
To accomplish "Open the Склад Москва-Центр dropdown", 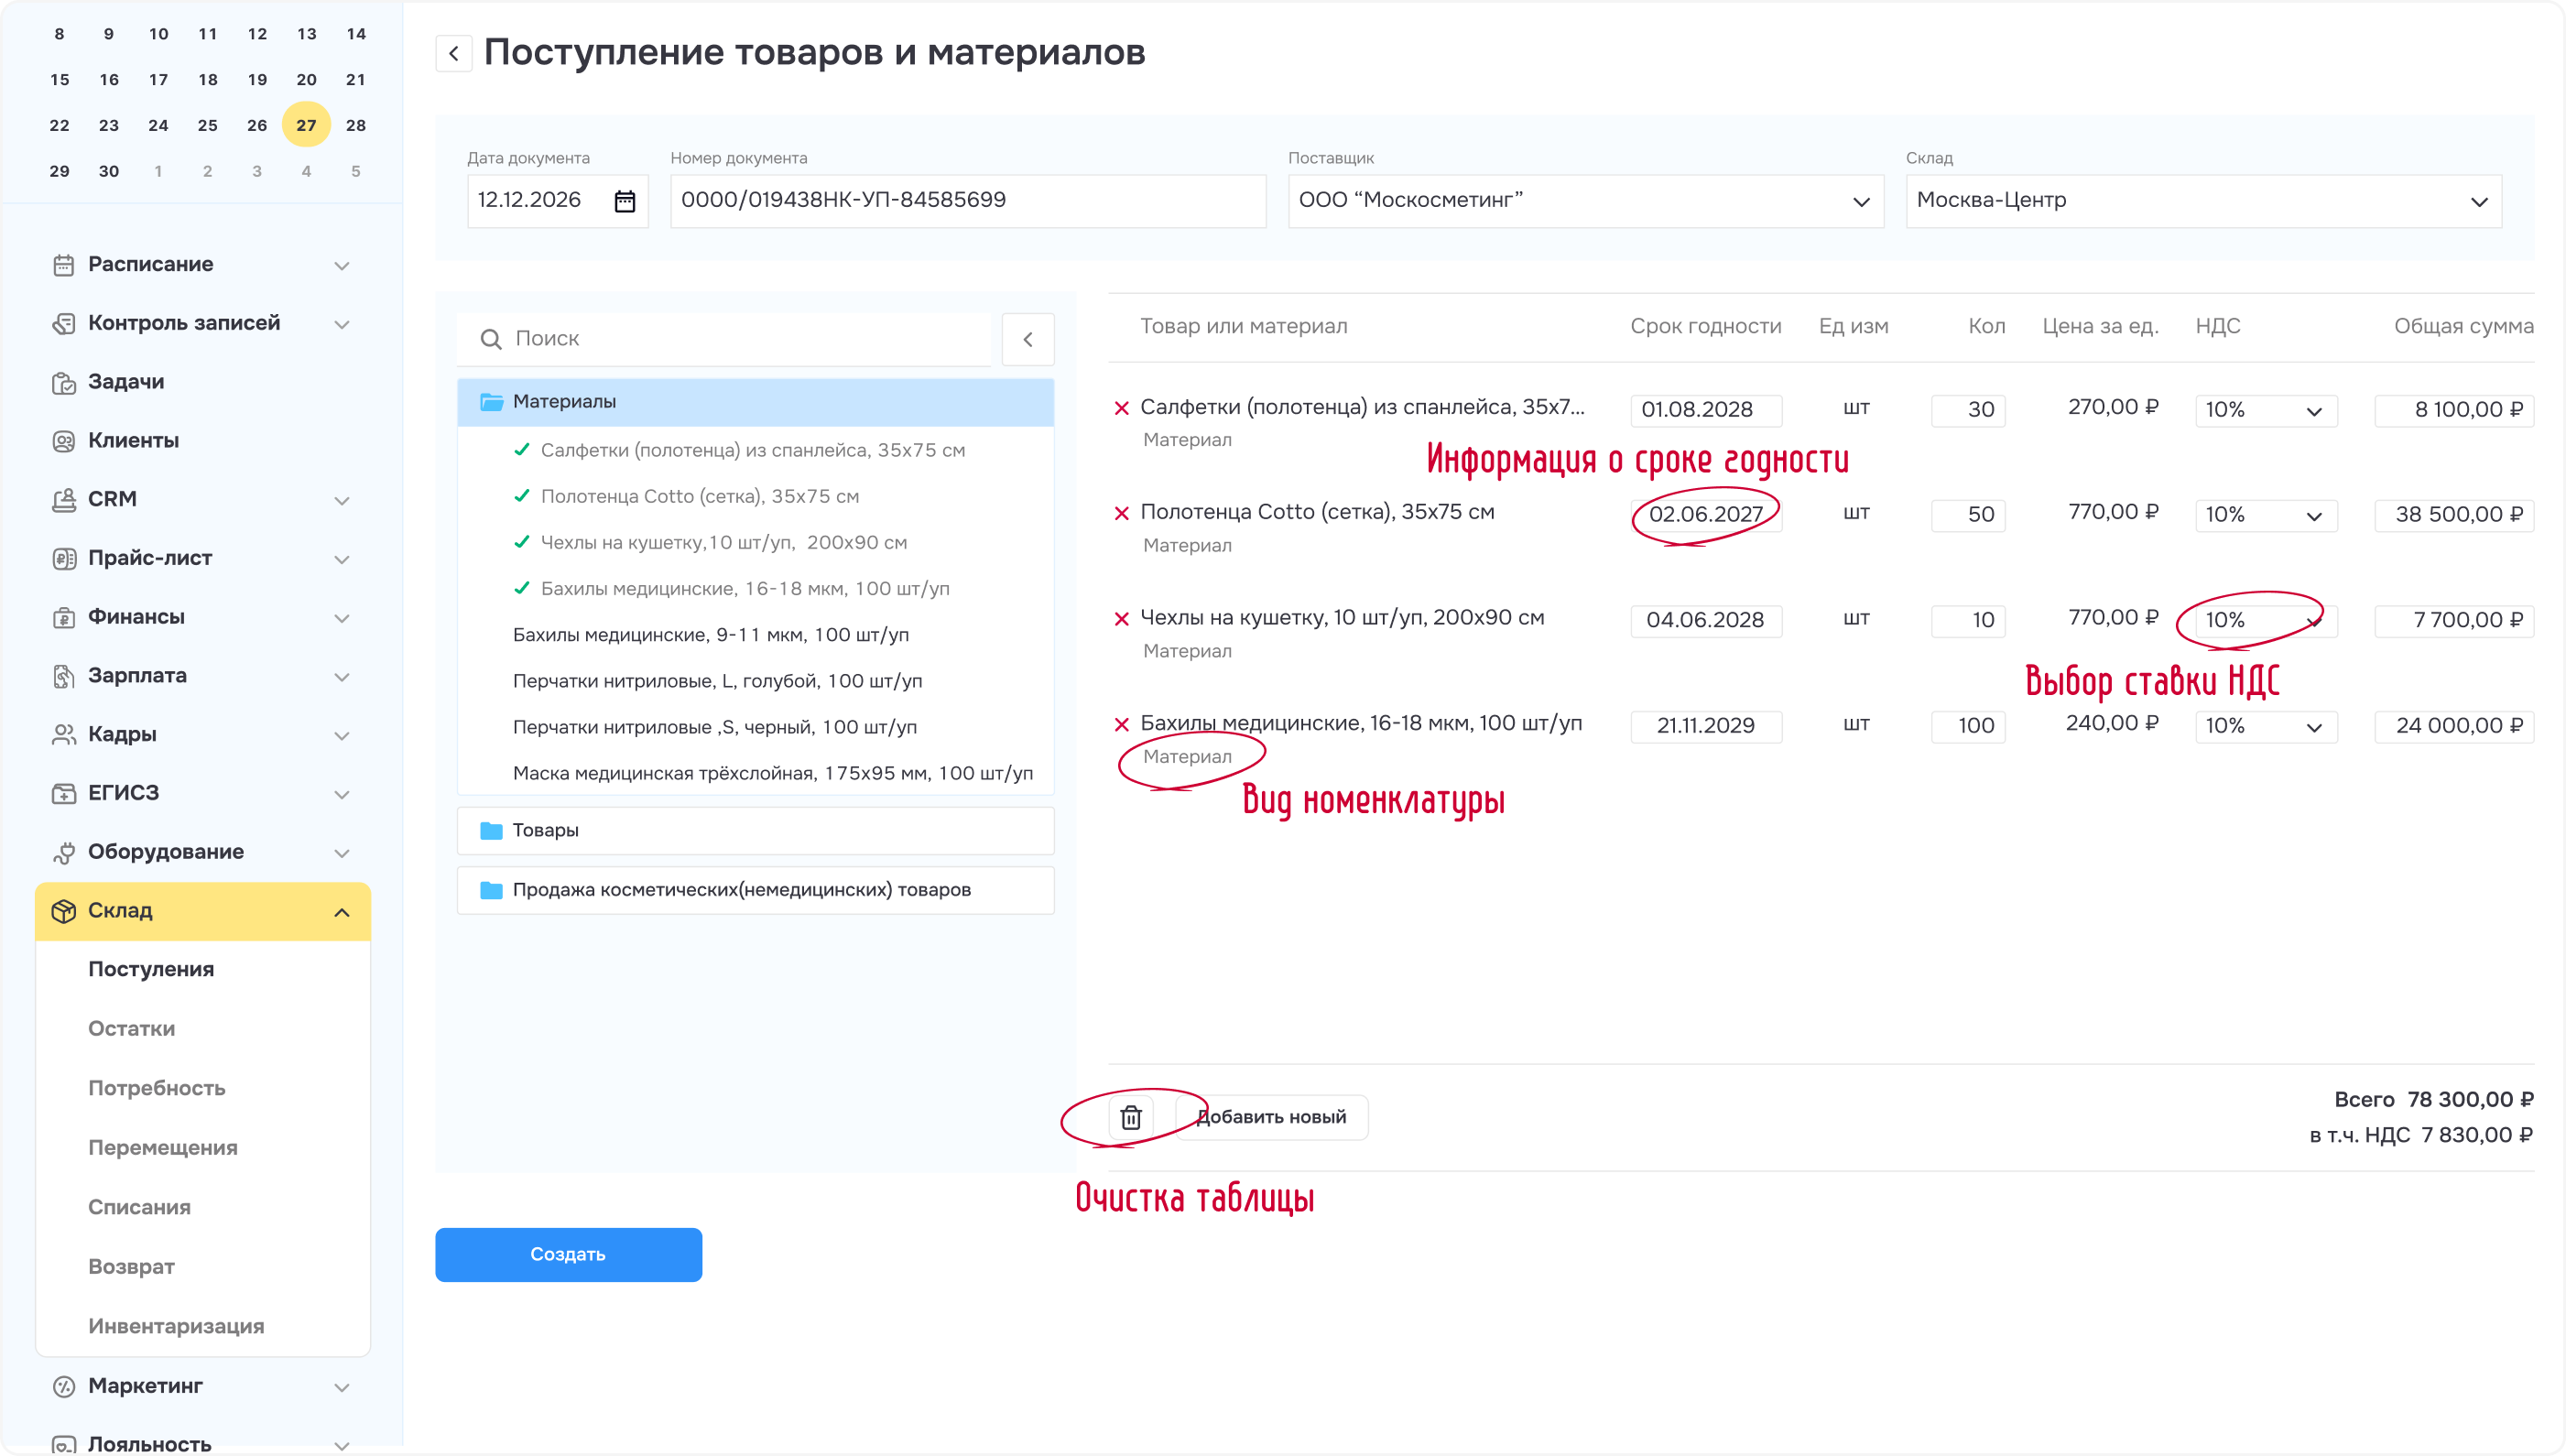I will click(2204, 201).
